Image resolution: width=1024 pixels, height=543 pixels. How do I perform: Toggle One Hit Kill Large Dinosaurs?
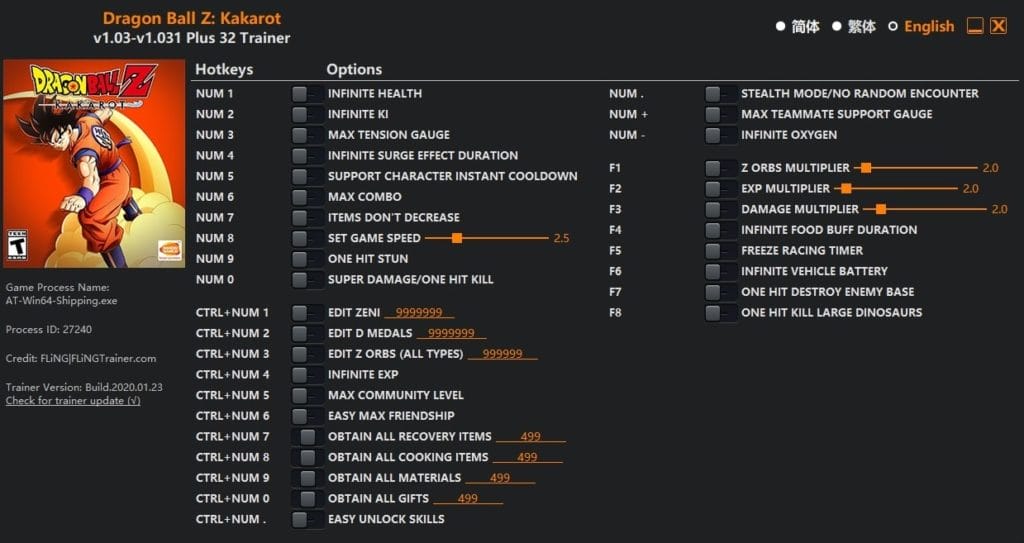click(x=720, y=313)
